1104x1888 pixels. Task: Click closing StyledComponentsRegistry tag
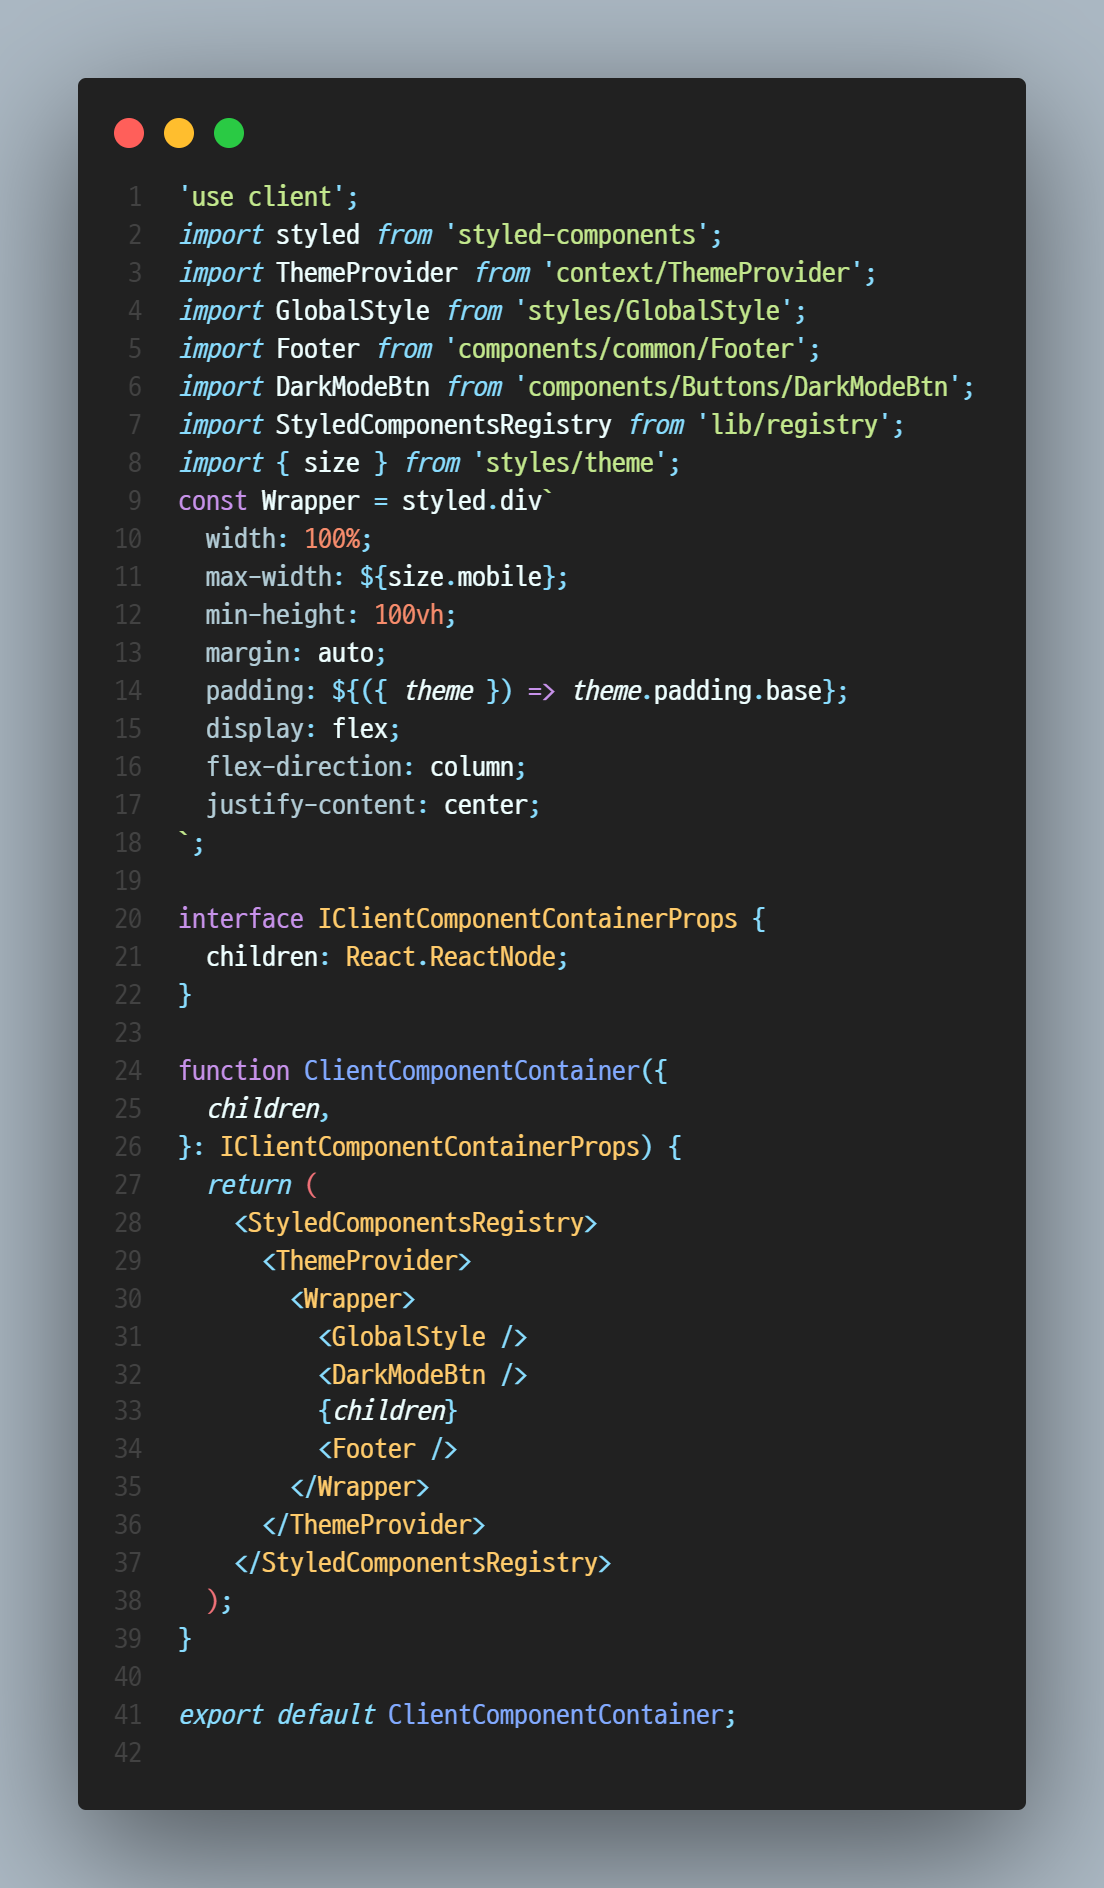[423, 1563]
